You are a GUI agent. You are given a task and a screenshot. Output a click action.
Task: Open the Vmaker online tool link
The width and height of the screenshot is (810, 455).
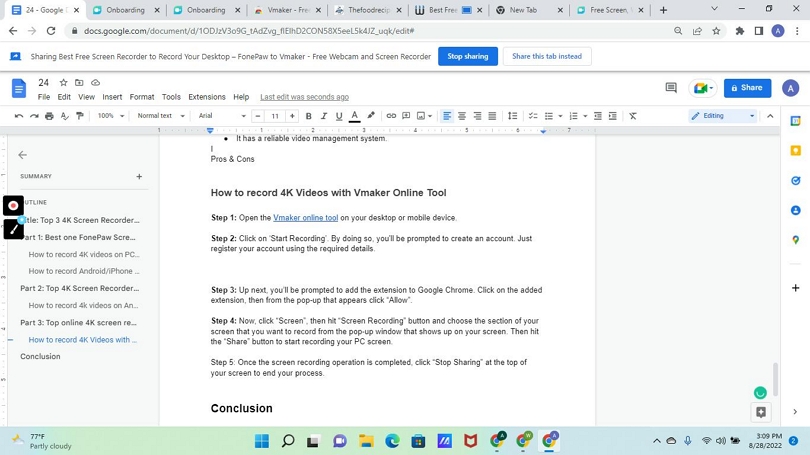click(305, 218)
